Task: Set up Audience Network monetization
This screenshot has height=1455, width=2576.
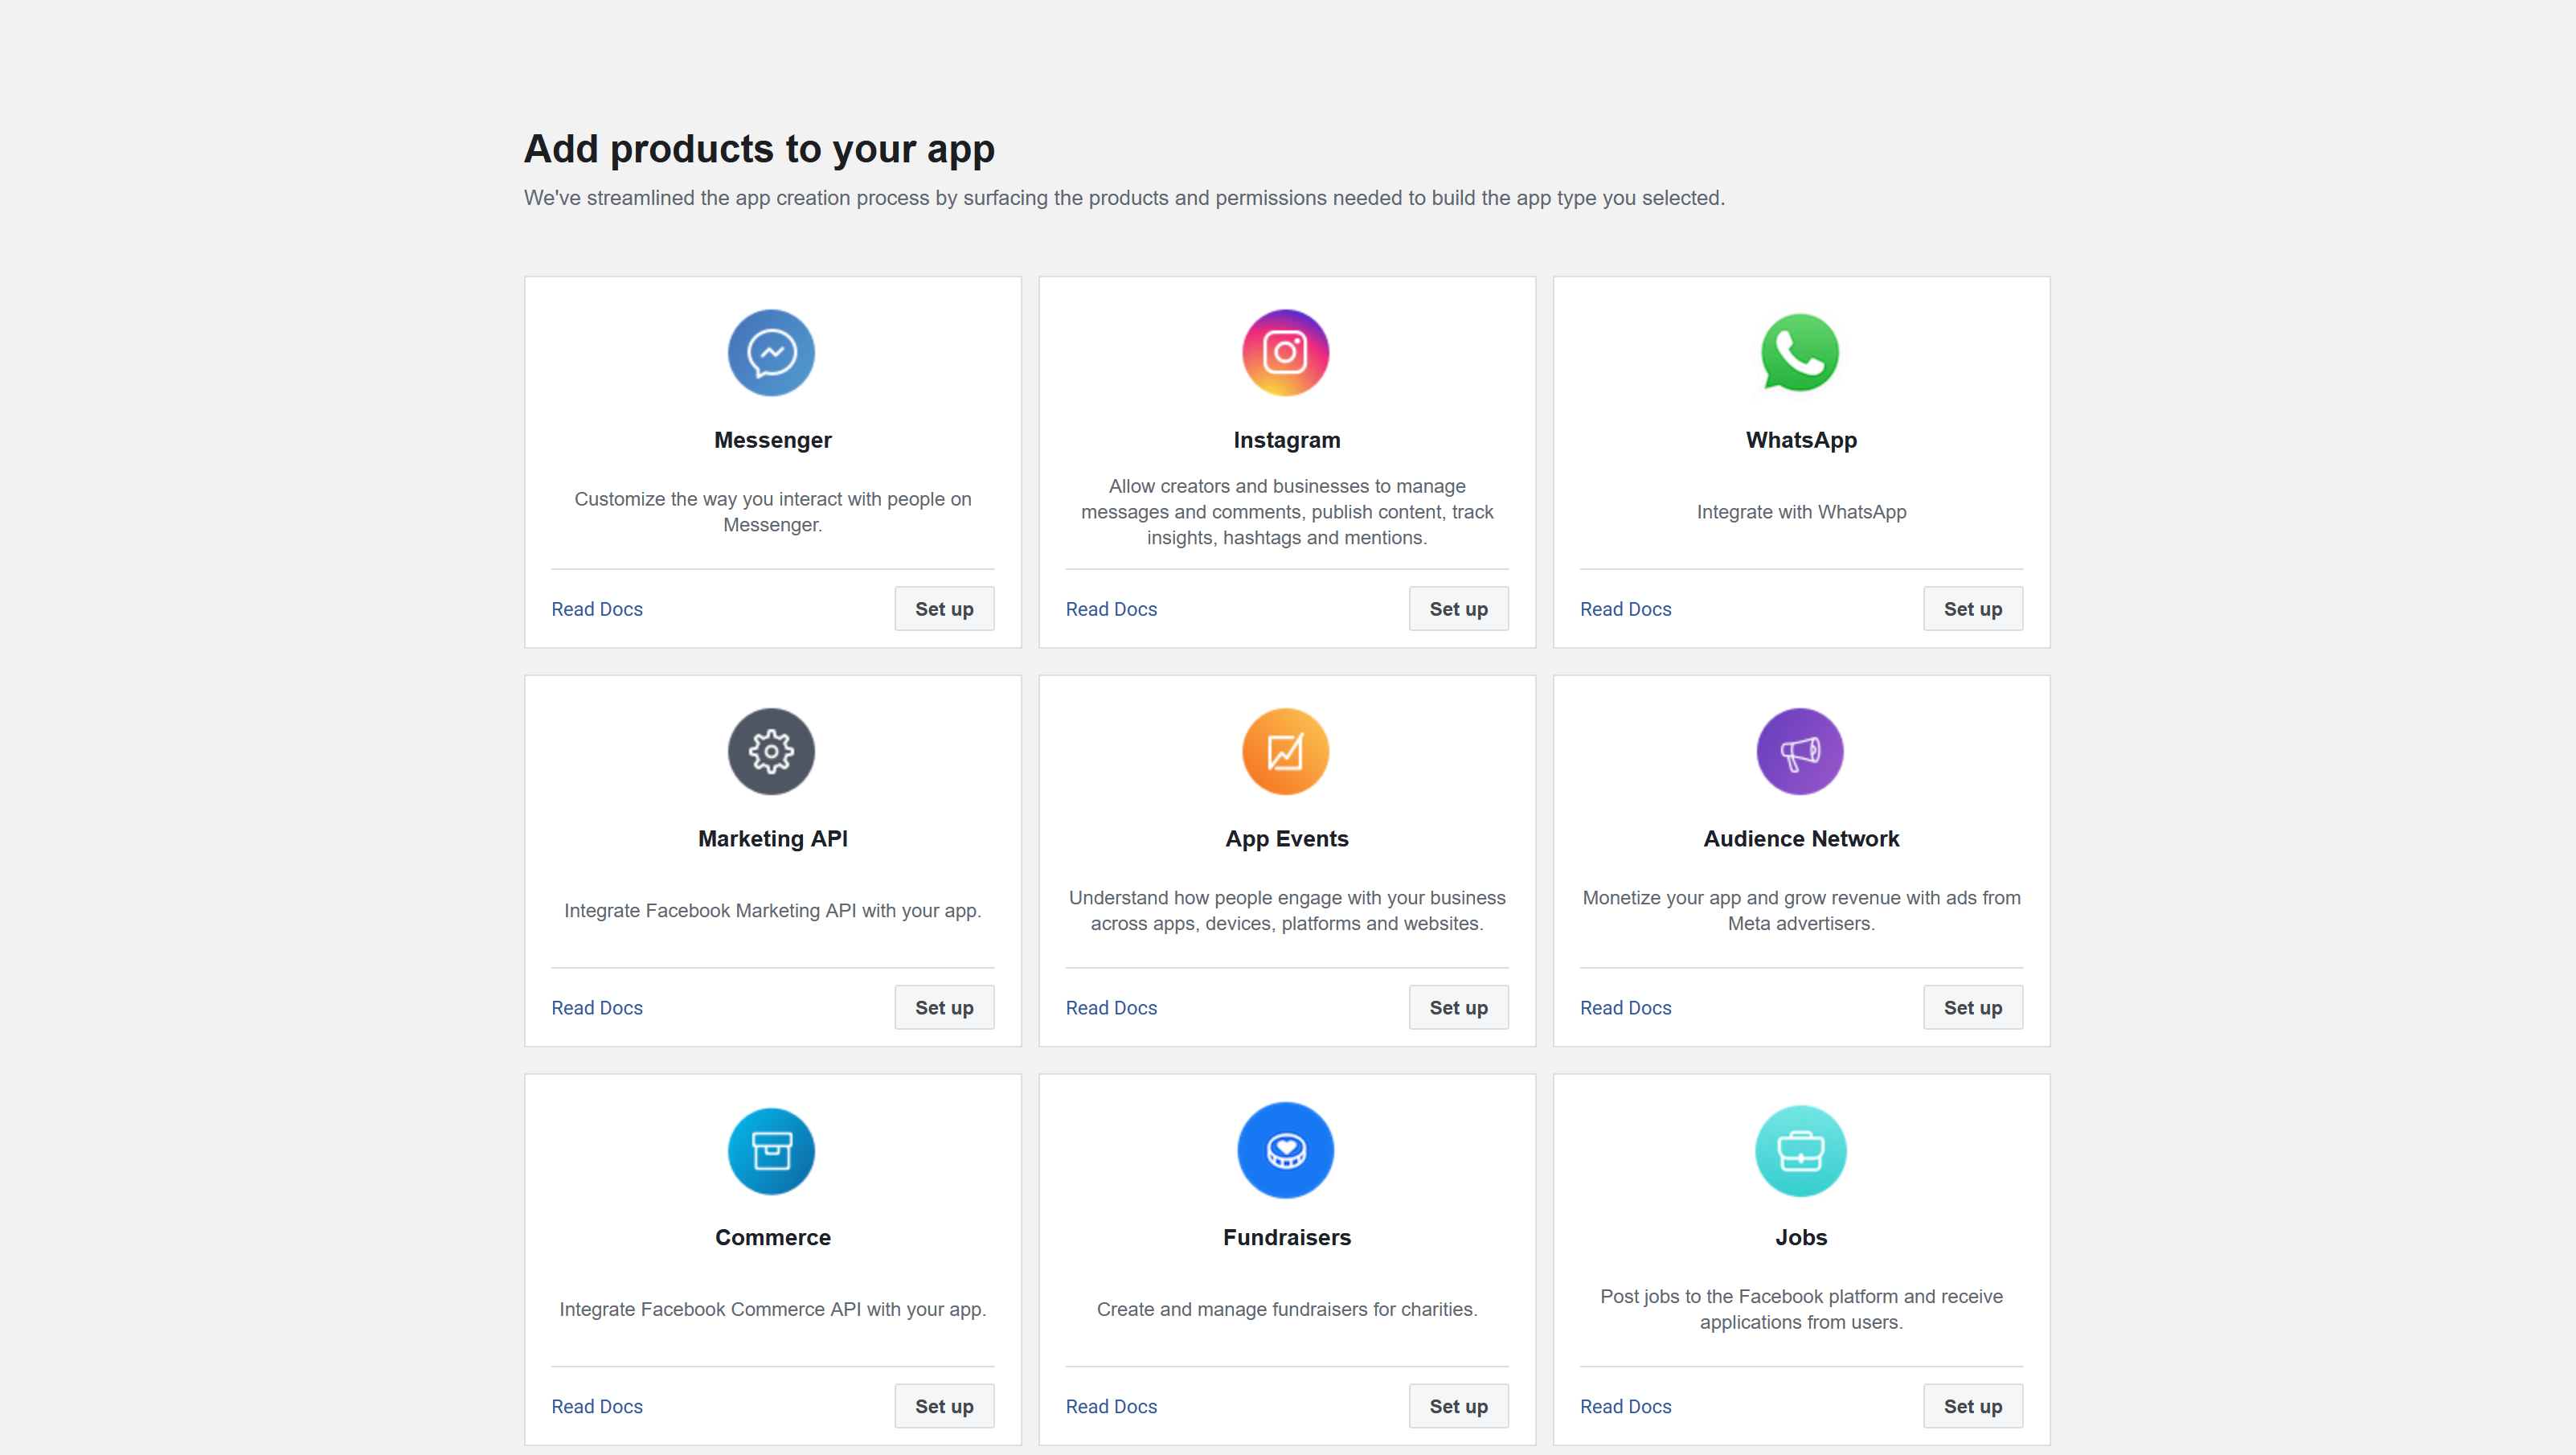Action: pos(1972,1007)
